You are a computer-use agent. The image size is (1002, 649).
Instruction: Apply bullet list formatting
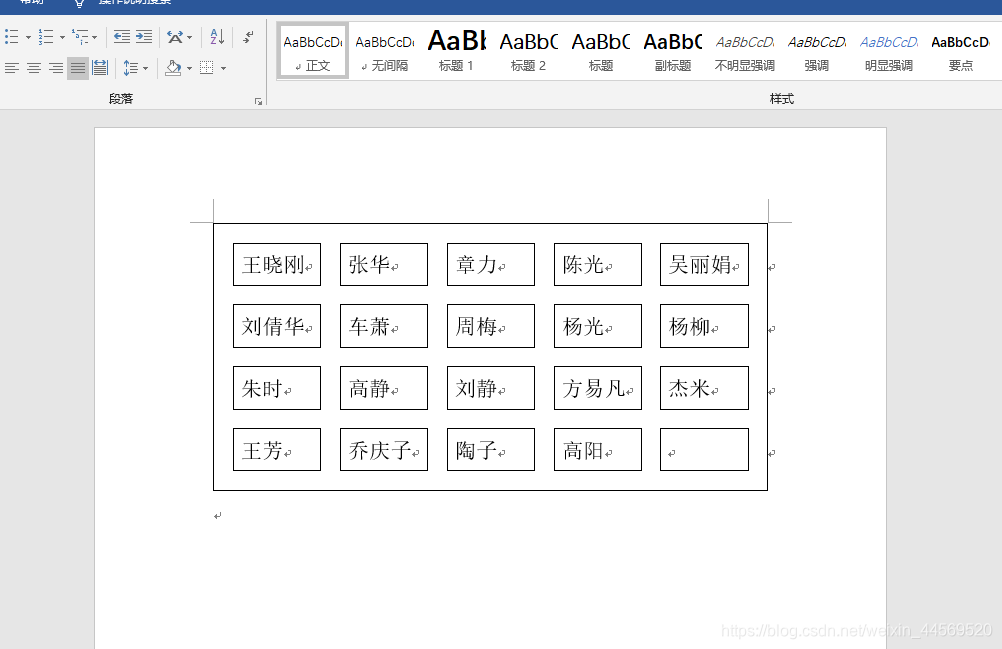(12, 36)
